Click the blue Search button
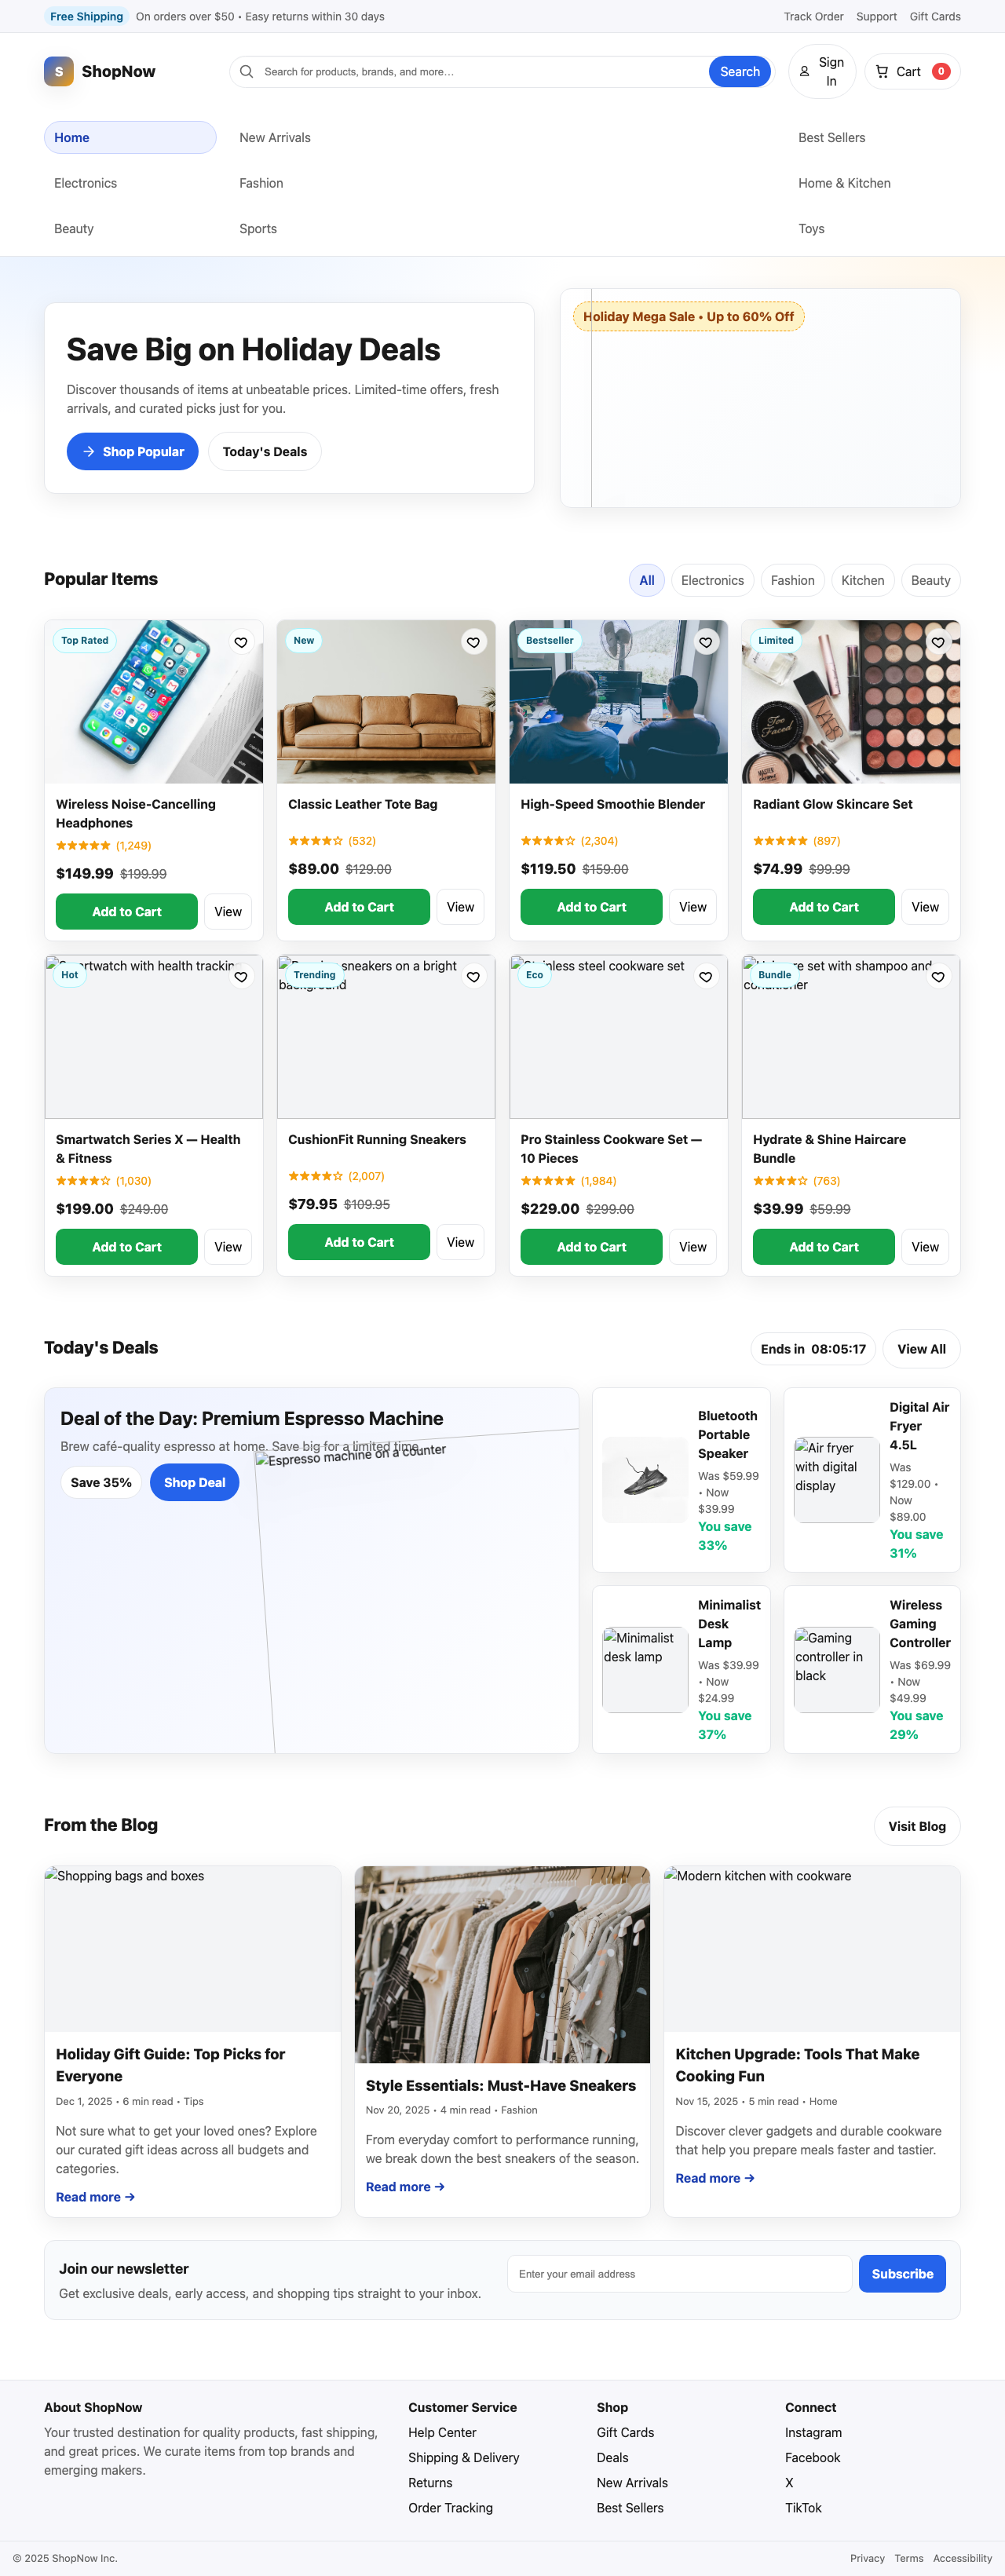This screenshot has height=2576, width=1005. click(x=740, y=72)
